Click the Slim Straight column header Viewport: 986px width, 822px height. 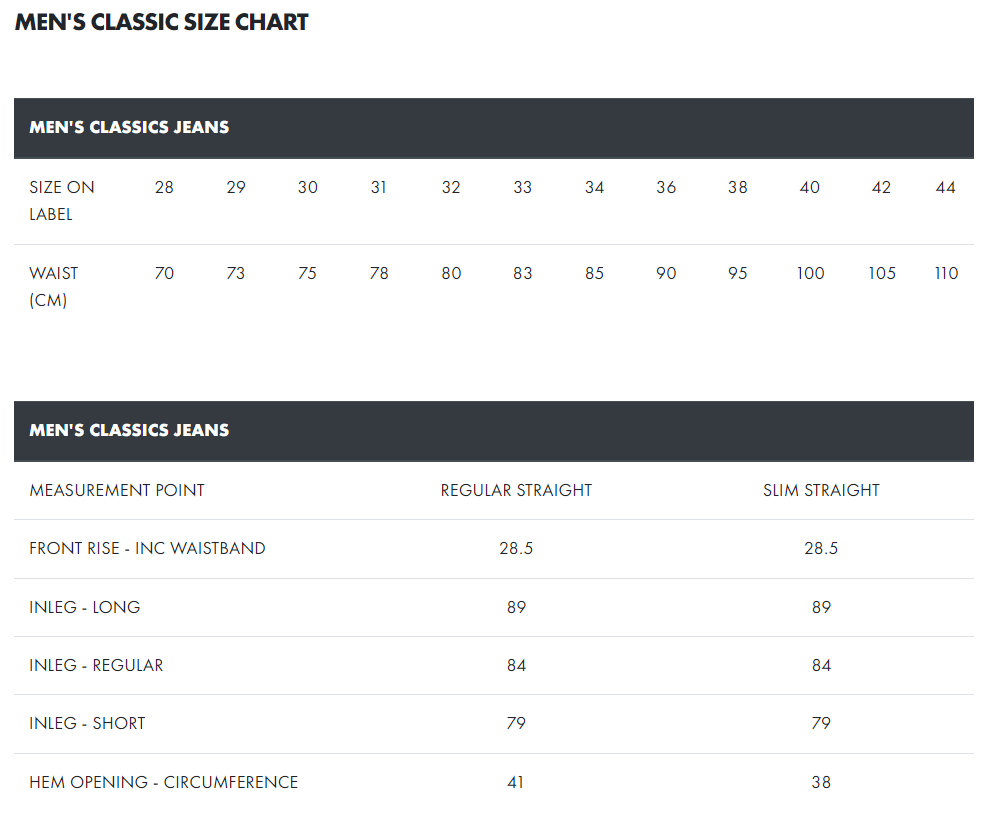(x=821, y=490)
